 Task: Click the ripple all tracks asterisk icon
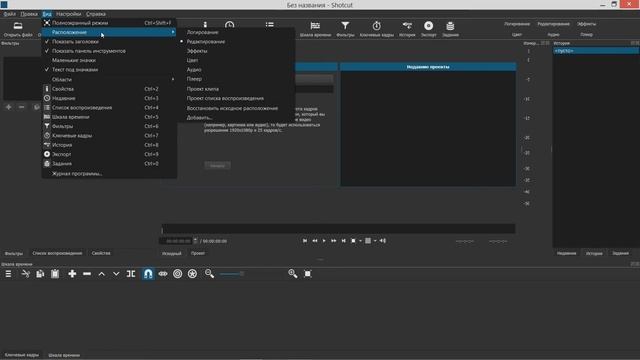pyautogui.click(x=192, y=274)
